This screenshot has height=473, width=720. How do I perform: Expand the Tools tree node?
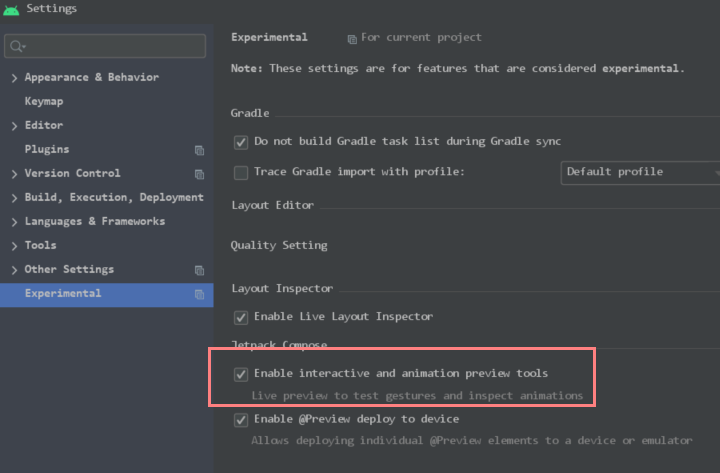pyautogui.click(x=14, y=246)
